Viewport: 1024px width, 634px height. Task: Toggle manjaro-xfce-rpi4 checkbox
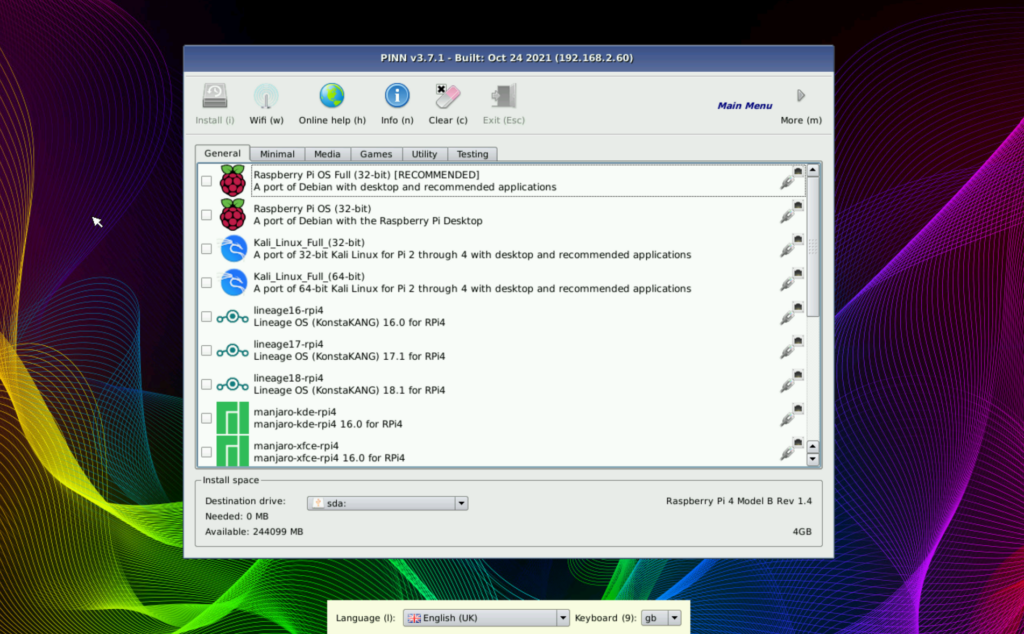pyautogui.click(x=206, y=452)
